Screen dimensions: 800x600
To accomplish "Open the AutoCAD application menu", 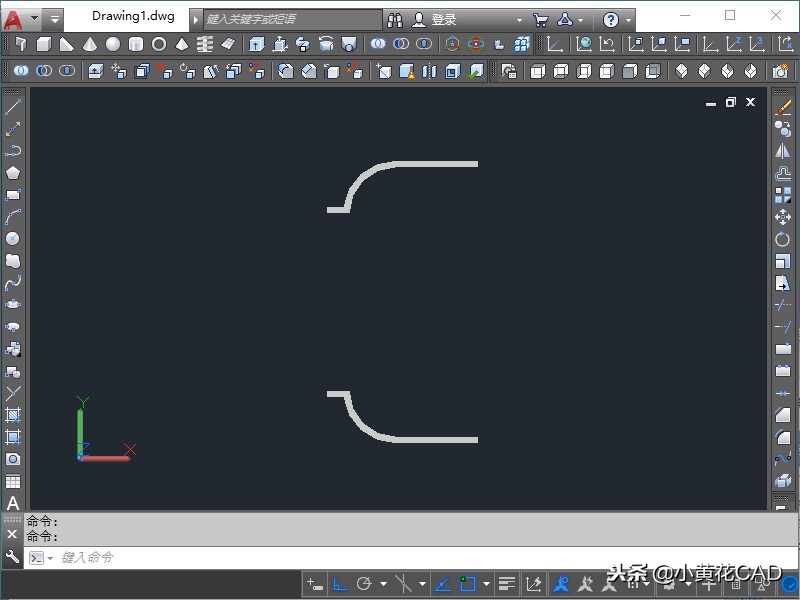I will [14, 19].
